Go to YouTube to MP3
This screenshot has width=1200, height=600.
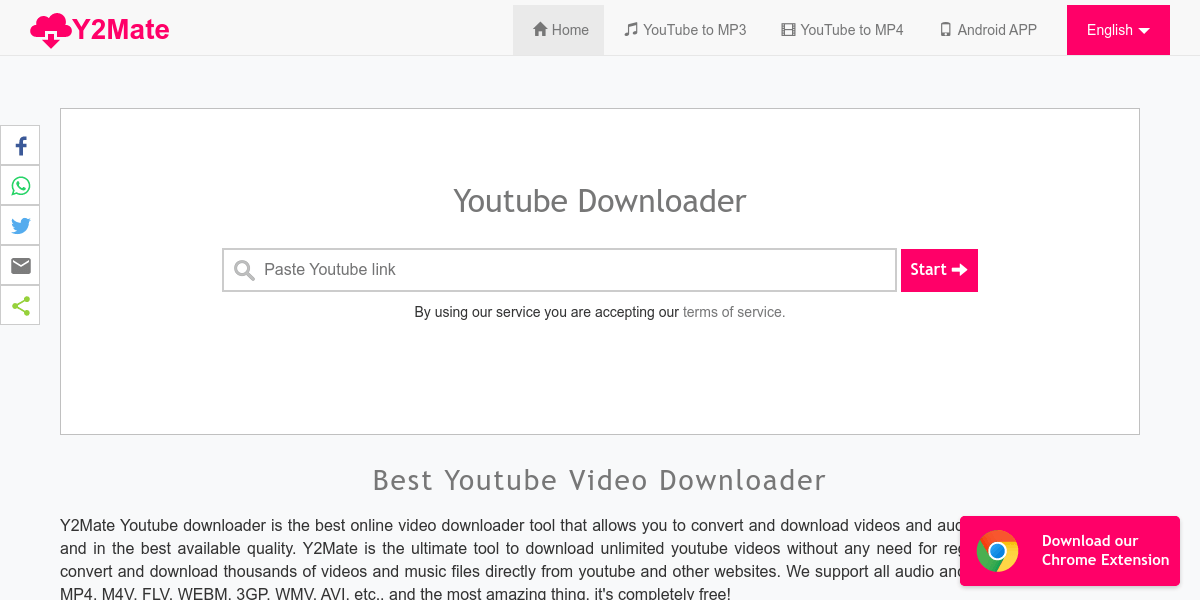point(685,30)
